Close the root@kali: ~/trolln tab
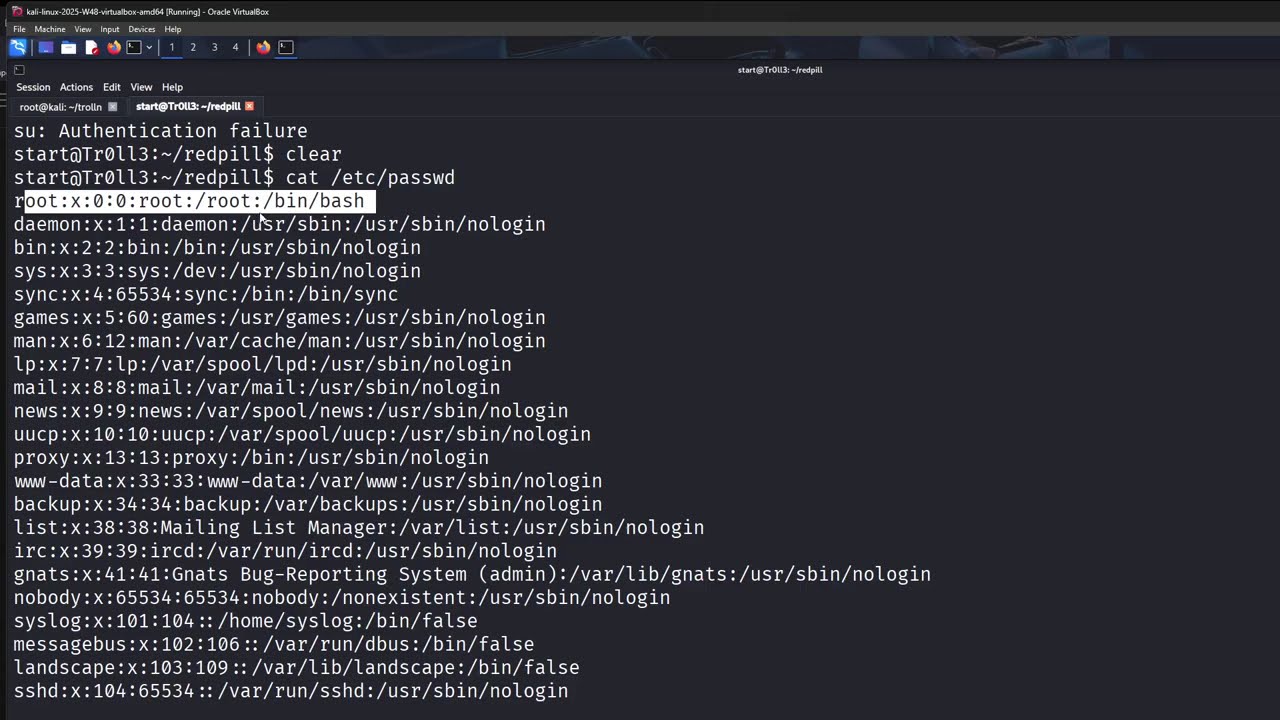 tap(112, 106)
